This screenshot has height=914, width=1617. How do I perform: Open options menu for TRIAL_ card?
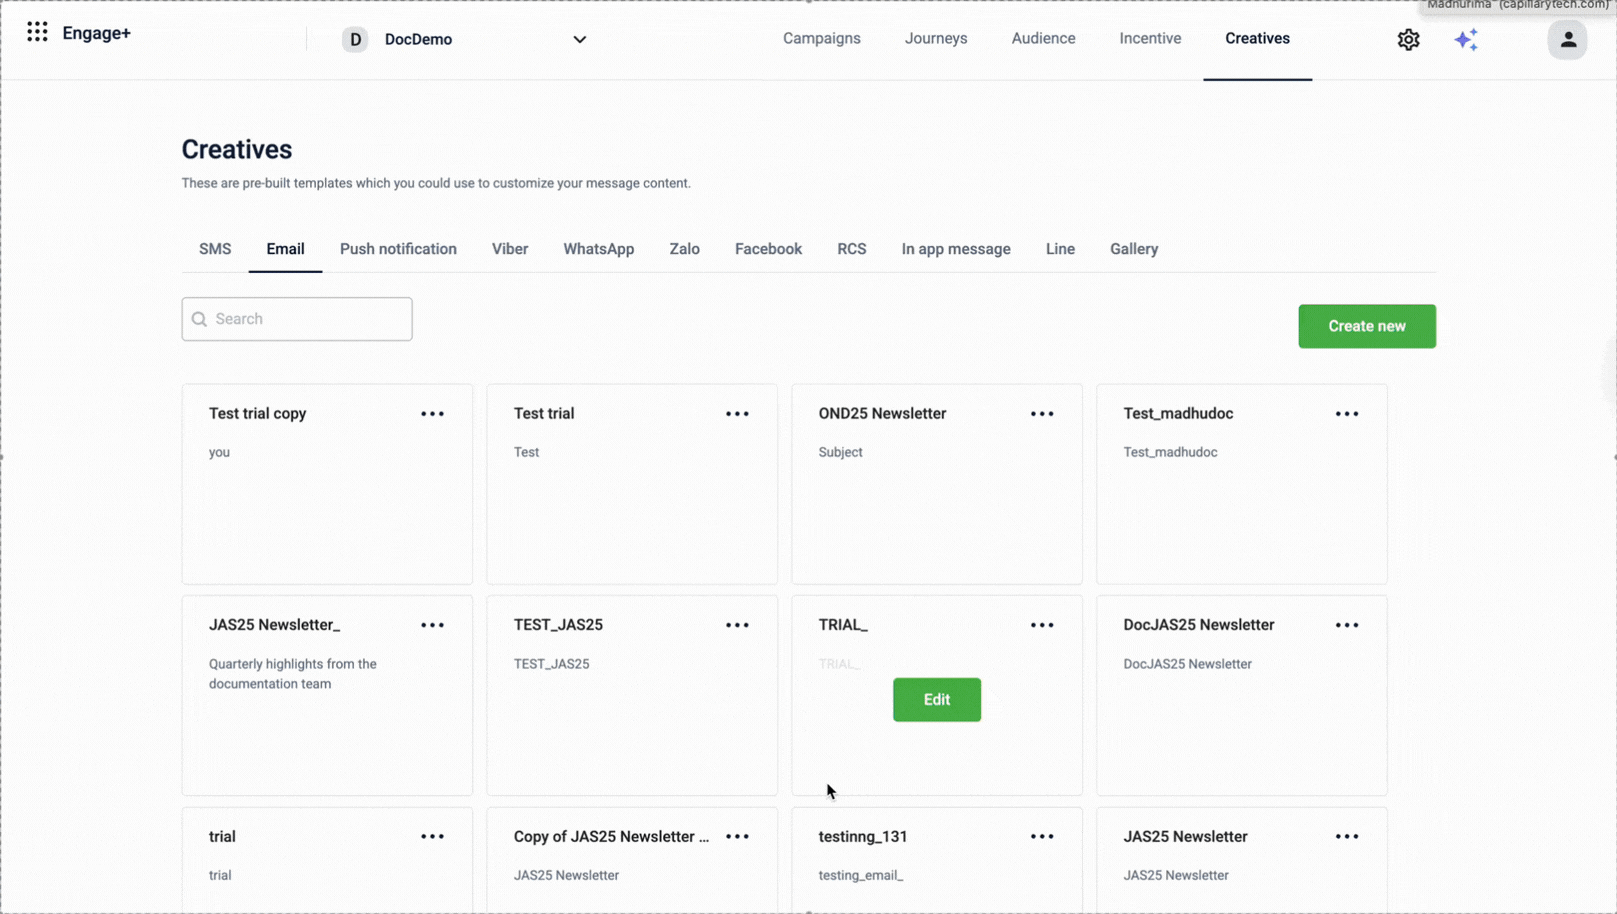[x=1042, y=625]
